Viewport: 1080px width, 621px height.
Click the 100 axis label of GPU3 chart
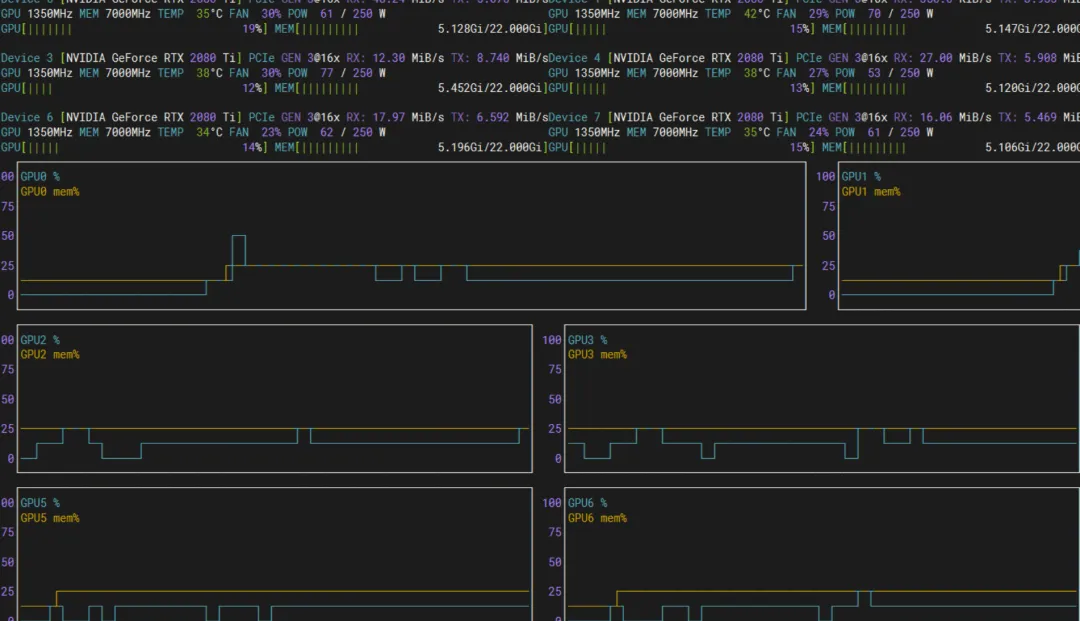tap(552, 340)
